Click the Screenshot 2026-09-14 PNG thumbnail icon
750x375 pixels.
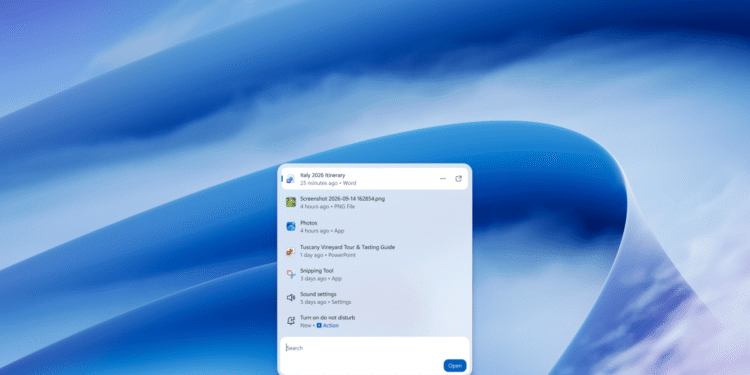pos(291,202)
